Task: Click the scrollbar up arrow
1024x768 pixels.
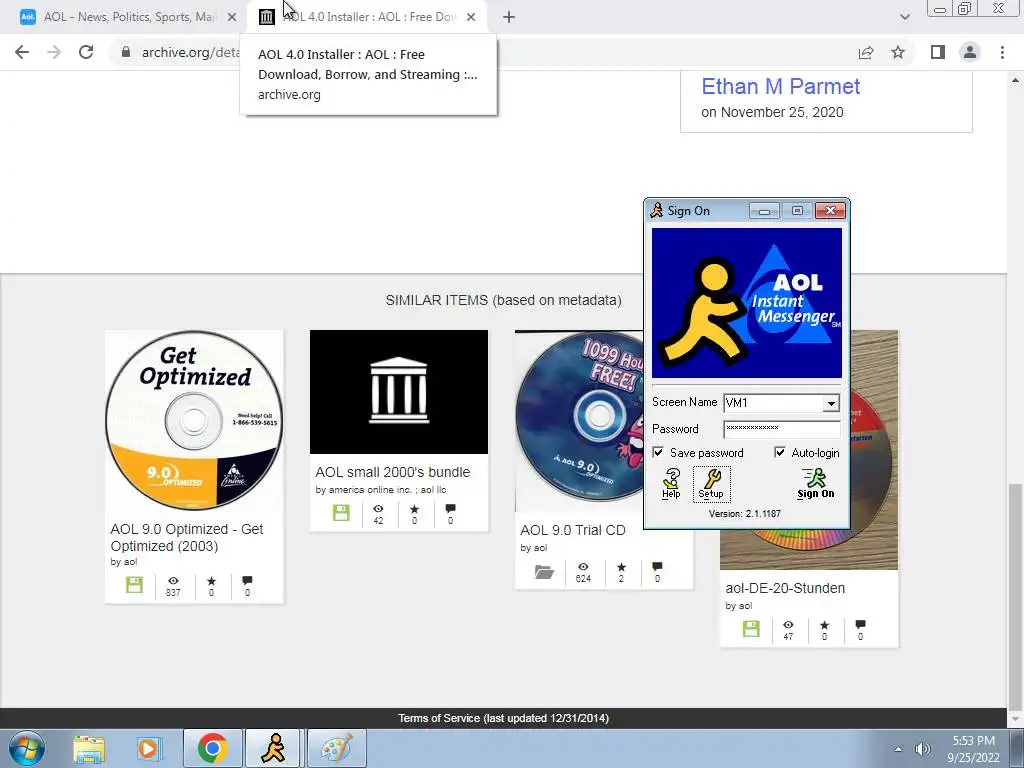Action: coord(1015,80)
